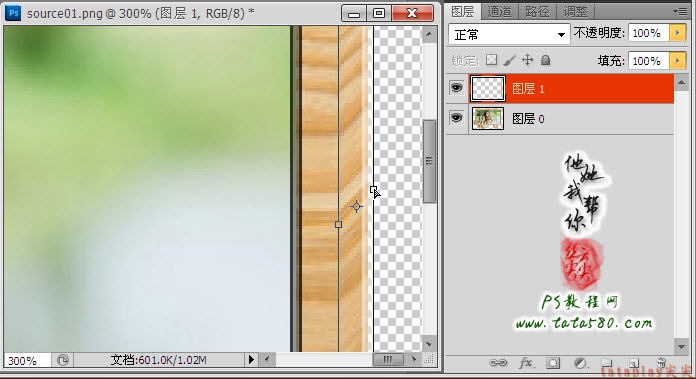Click the square transform handle on the wood strip
This screenshot has height=379, width=696.
[338, 225]
